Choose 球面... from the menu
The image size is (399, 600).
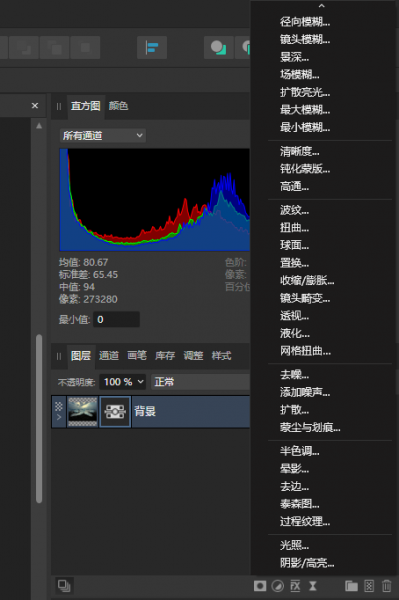(x=294, y=245)
